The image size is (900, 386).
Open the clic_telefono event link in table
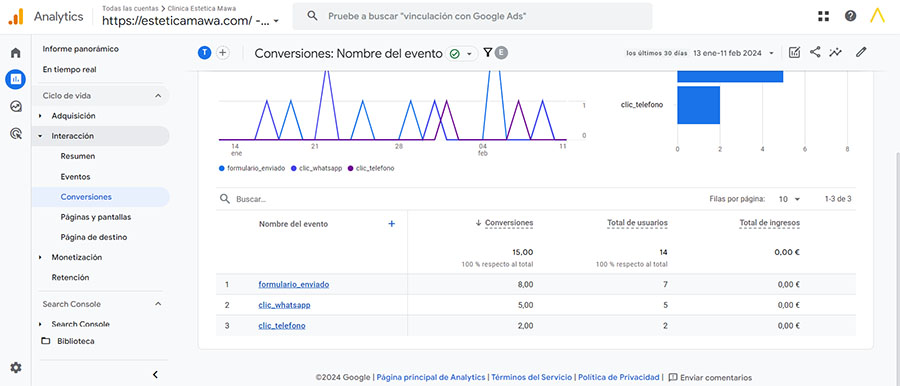pyautogui.click(x=282, y=326)
